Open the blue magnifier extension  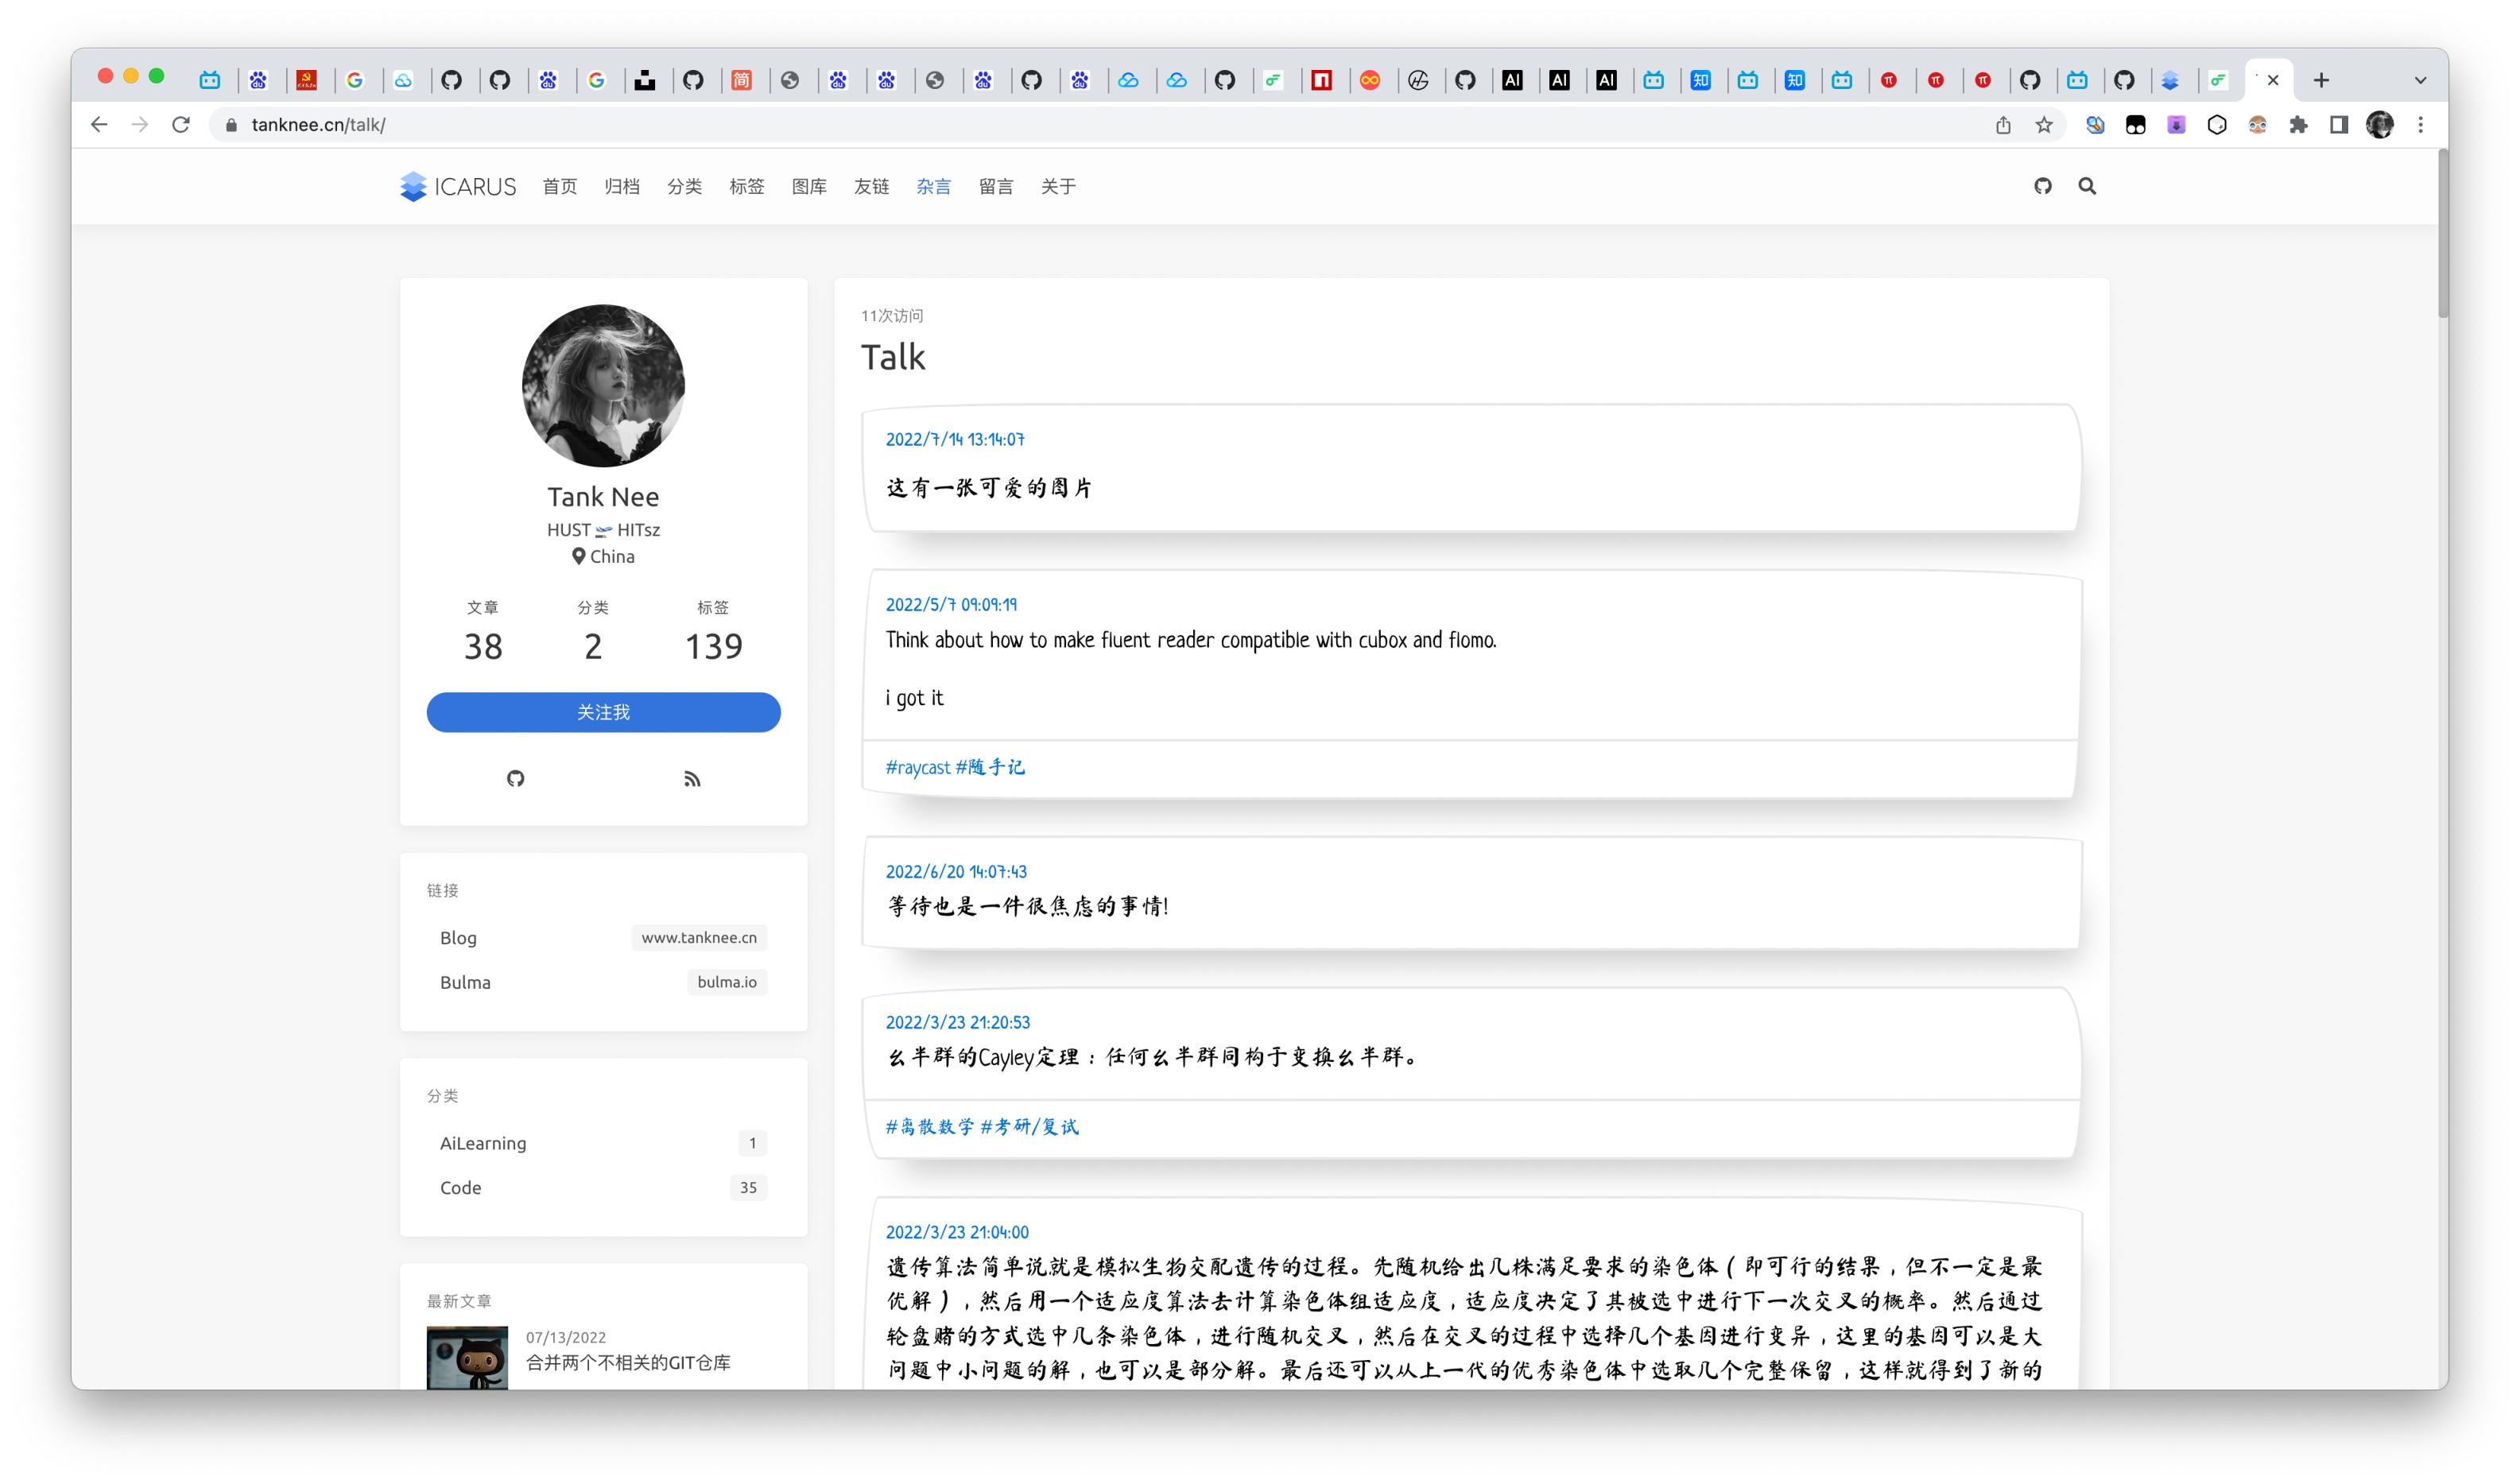(2095, 125)
